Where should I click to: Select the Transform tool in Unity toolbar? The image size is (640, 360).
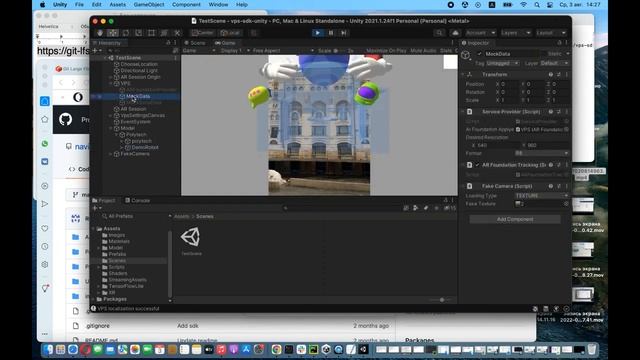point(164,33)
